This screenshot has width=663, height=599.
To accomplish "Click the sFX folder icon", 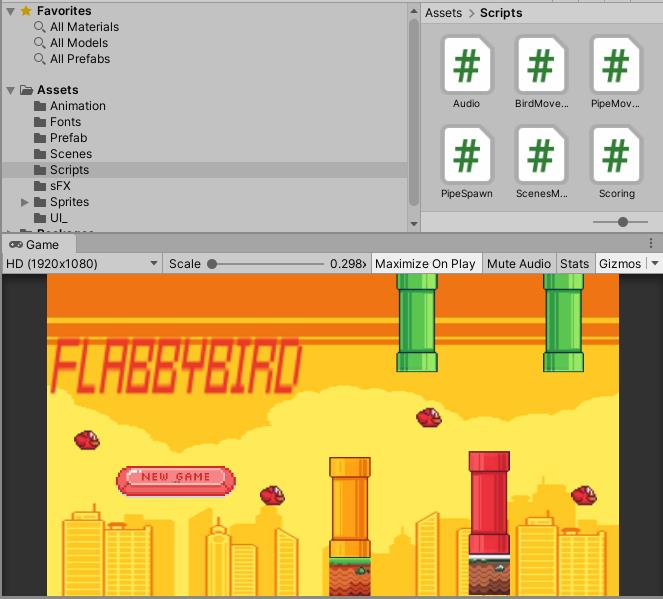I will (x=40, y=186).
